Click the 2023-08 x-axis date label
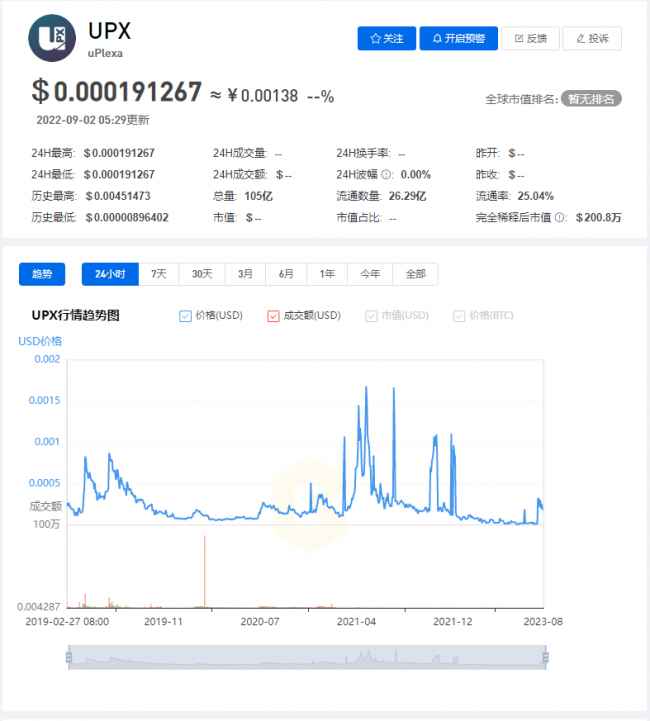This screenshot has height=721, width=650. coord(543,622)
